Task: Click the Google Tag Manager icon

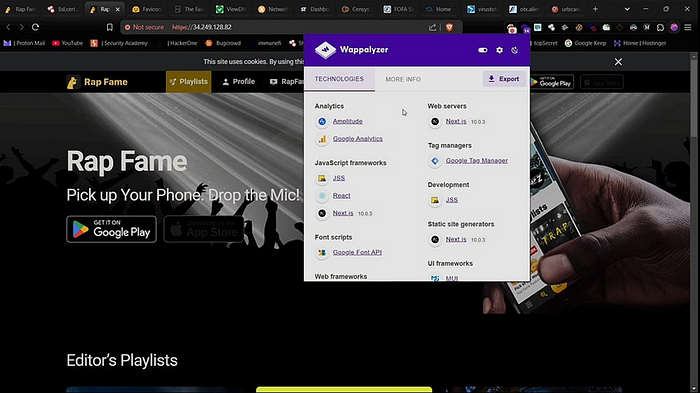Action: click(435, 161)
